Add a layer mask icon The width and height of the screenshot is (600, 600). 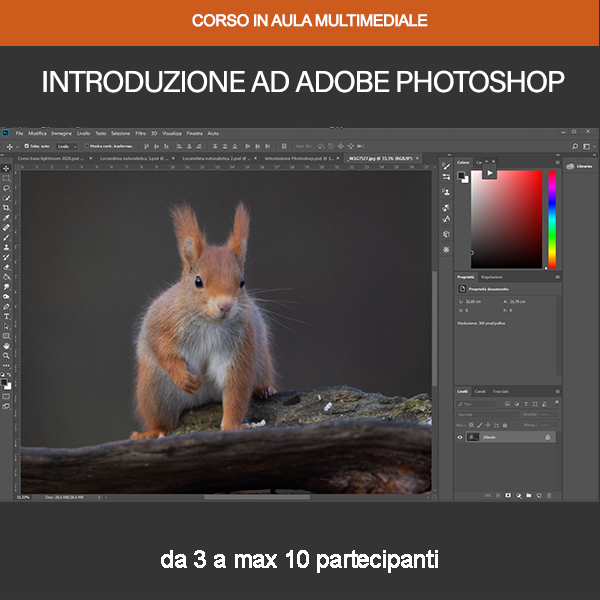[x=508, y=496]
